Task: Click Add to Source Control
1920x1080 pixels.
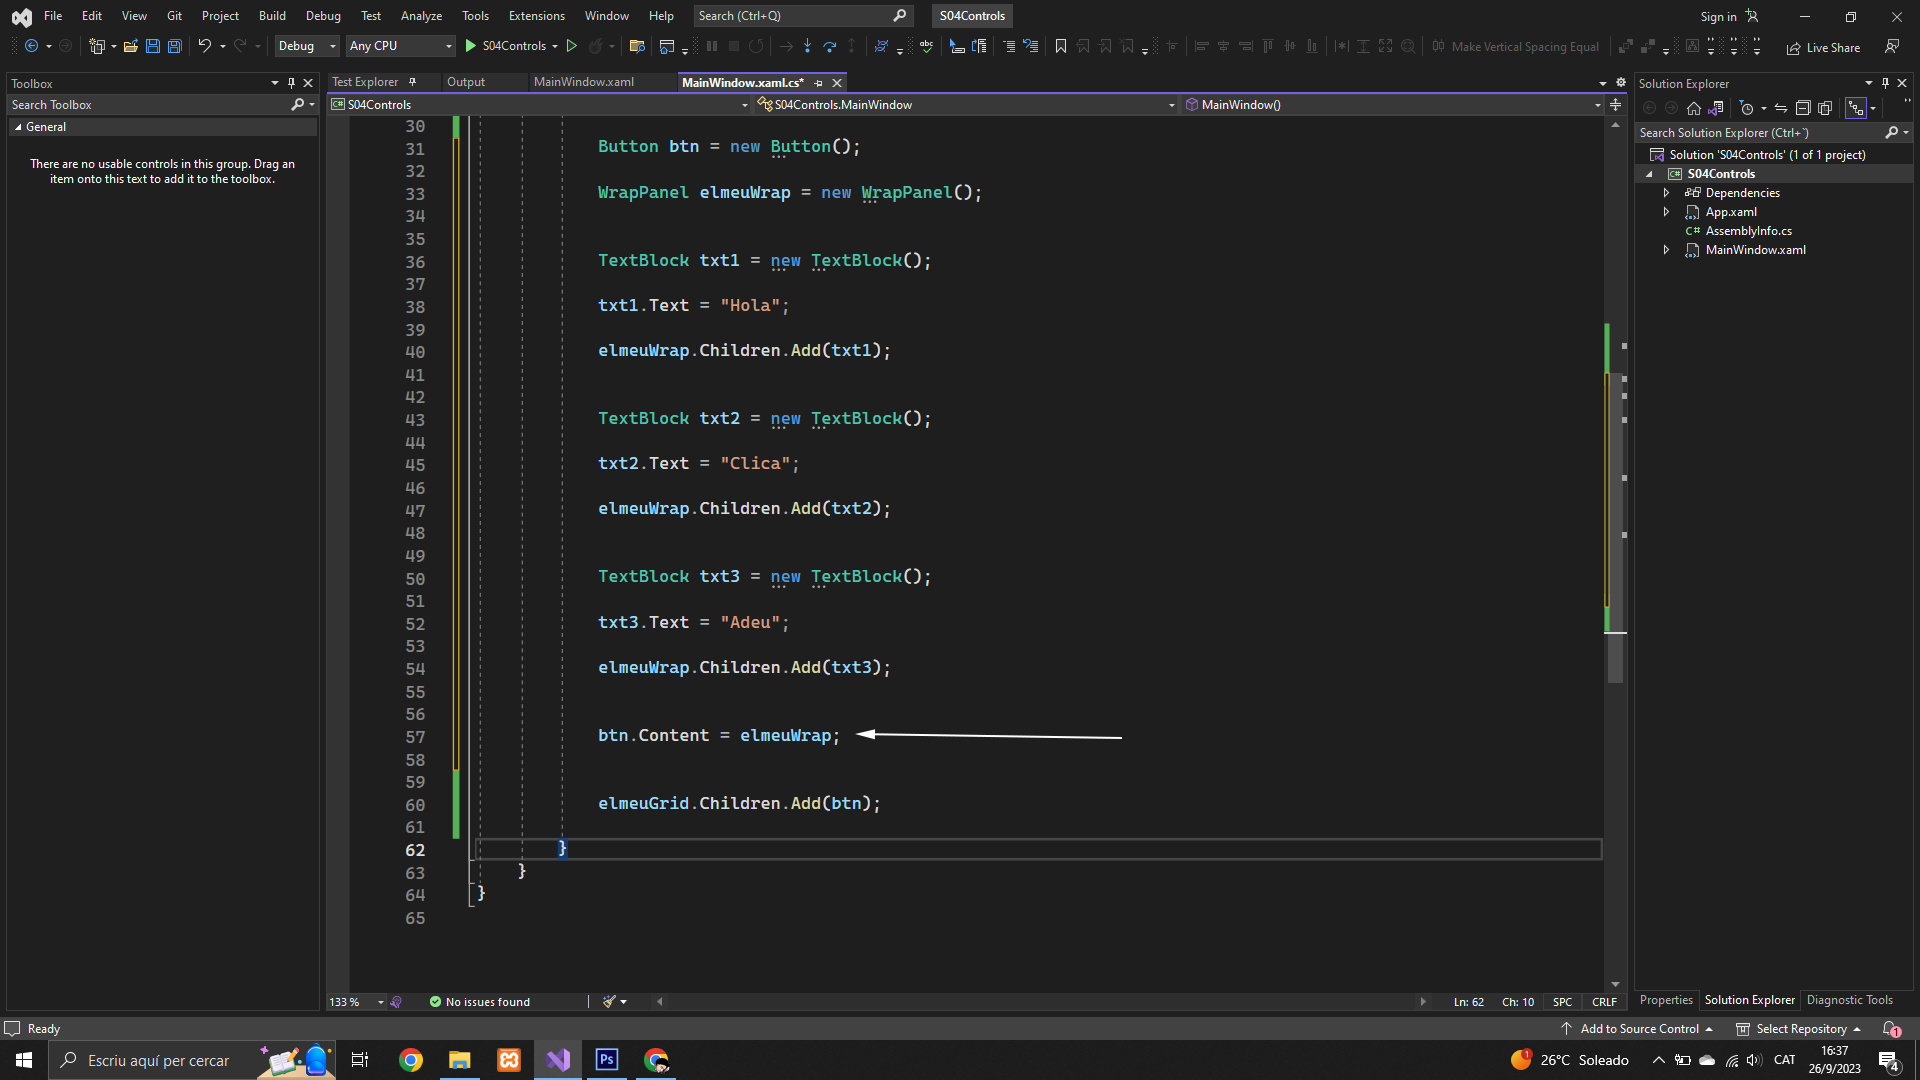Action: (x=1638, y=1029)
